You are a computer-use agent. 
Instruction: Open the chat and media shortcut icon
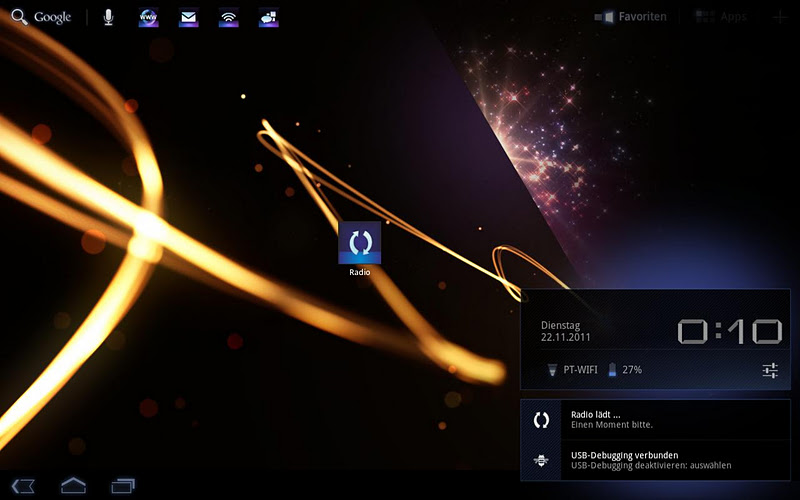268,17
